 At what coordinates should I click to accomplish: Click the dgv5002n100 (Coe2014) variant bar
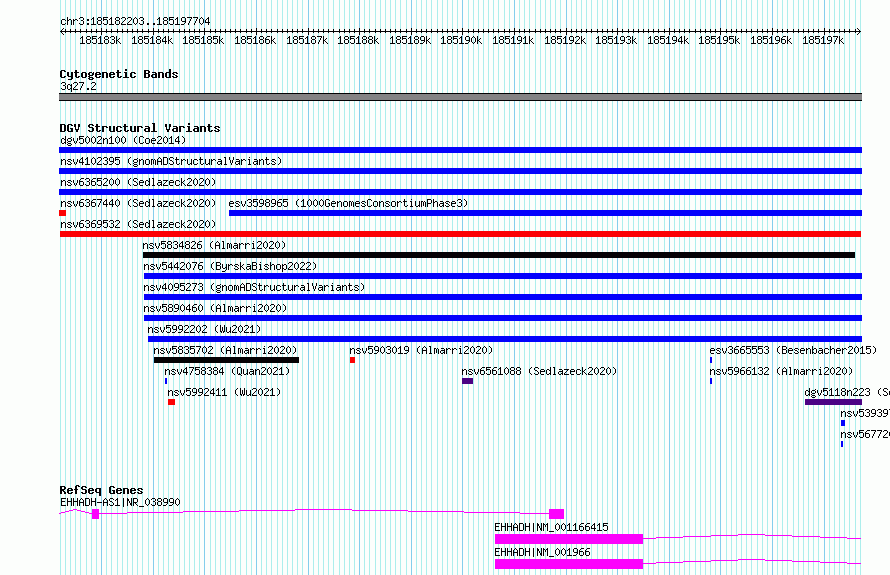[460, 150]
